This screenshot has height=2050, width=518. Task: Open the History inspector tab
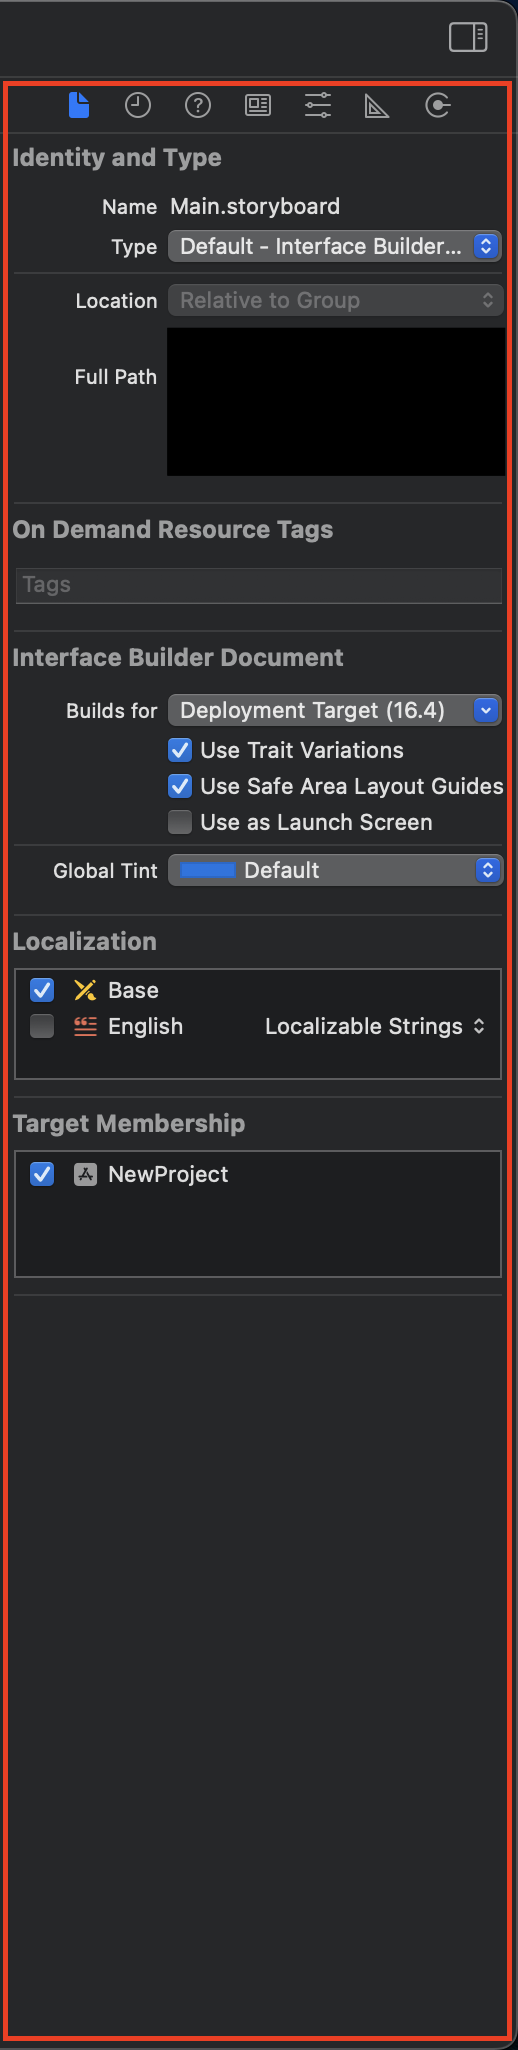[x=138, y=105]
